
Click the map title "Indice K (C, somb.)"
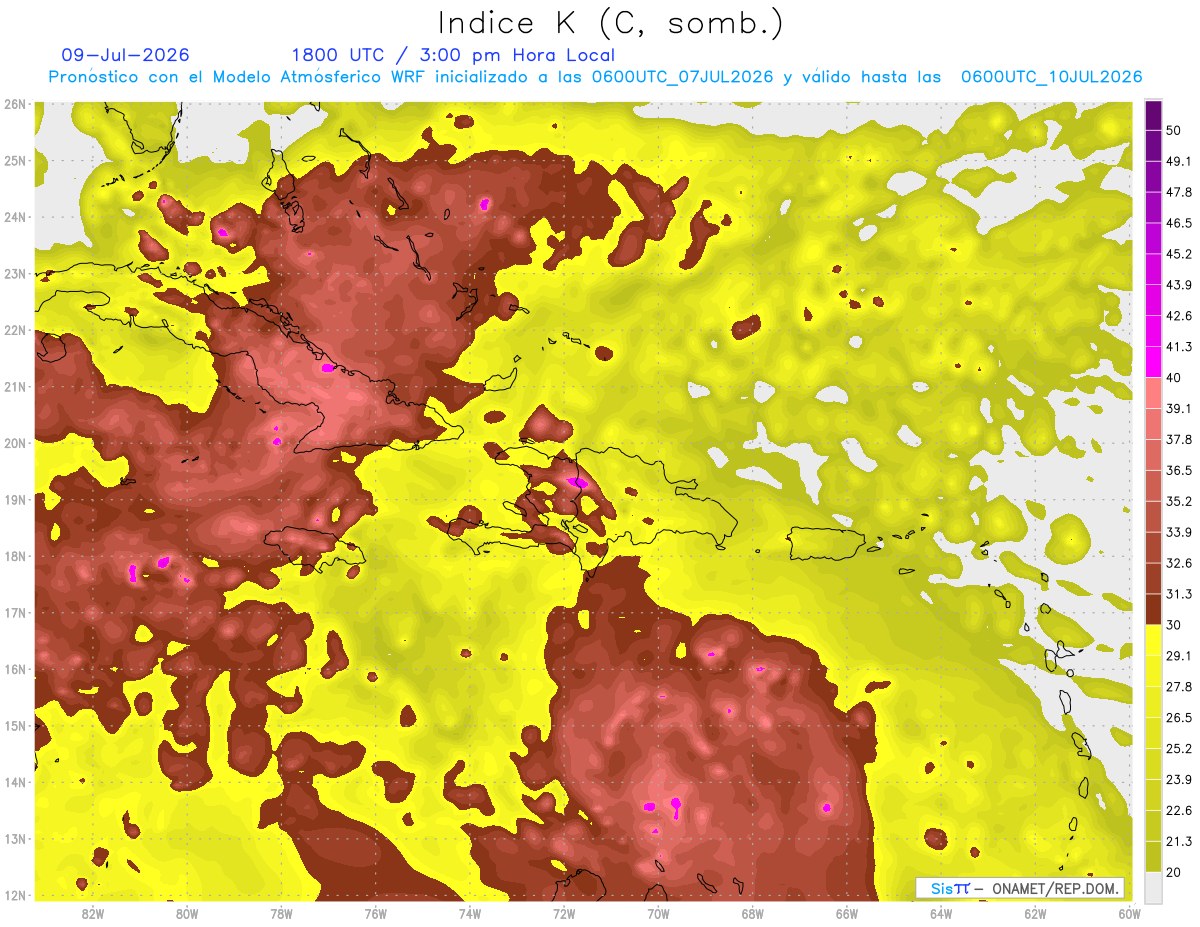pos(611,23)
